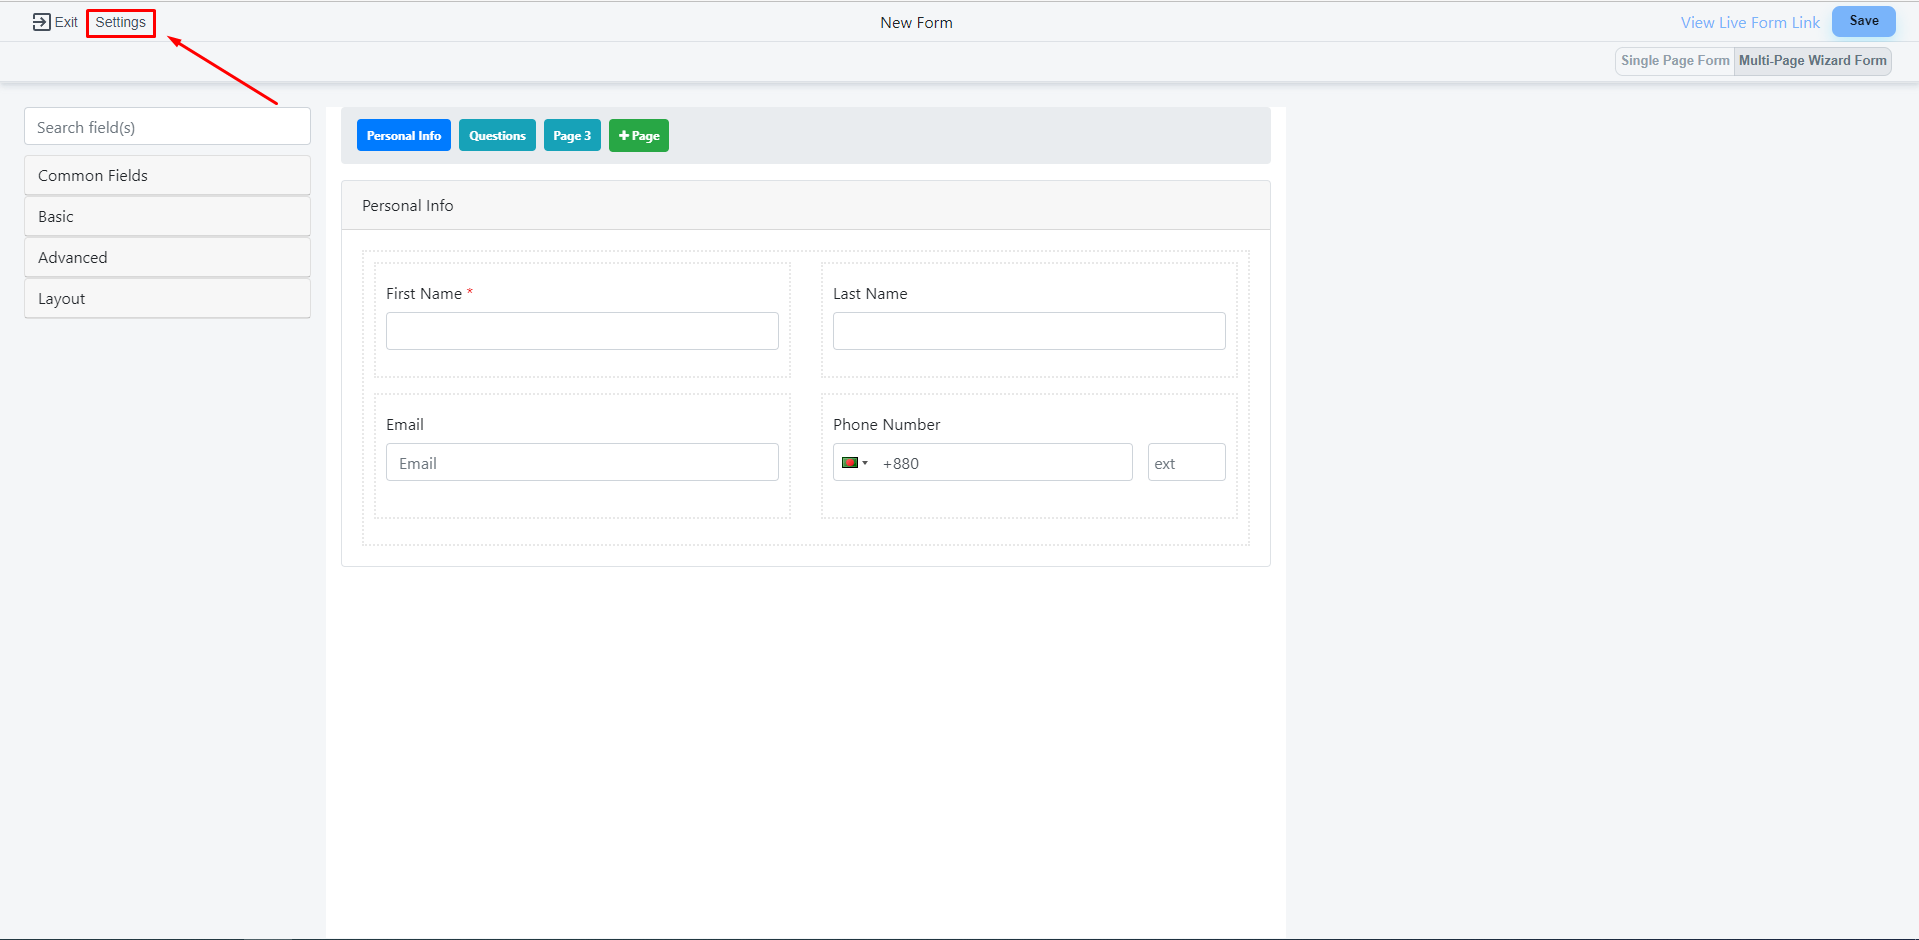The image size is (1919, 940).
Task: Click the phone ext input field
Action: pyautogui.click(x=1186, y=463)
